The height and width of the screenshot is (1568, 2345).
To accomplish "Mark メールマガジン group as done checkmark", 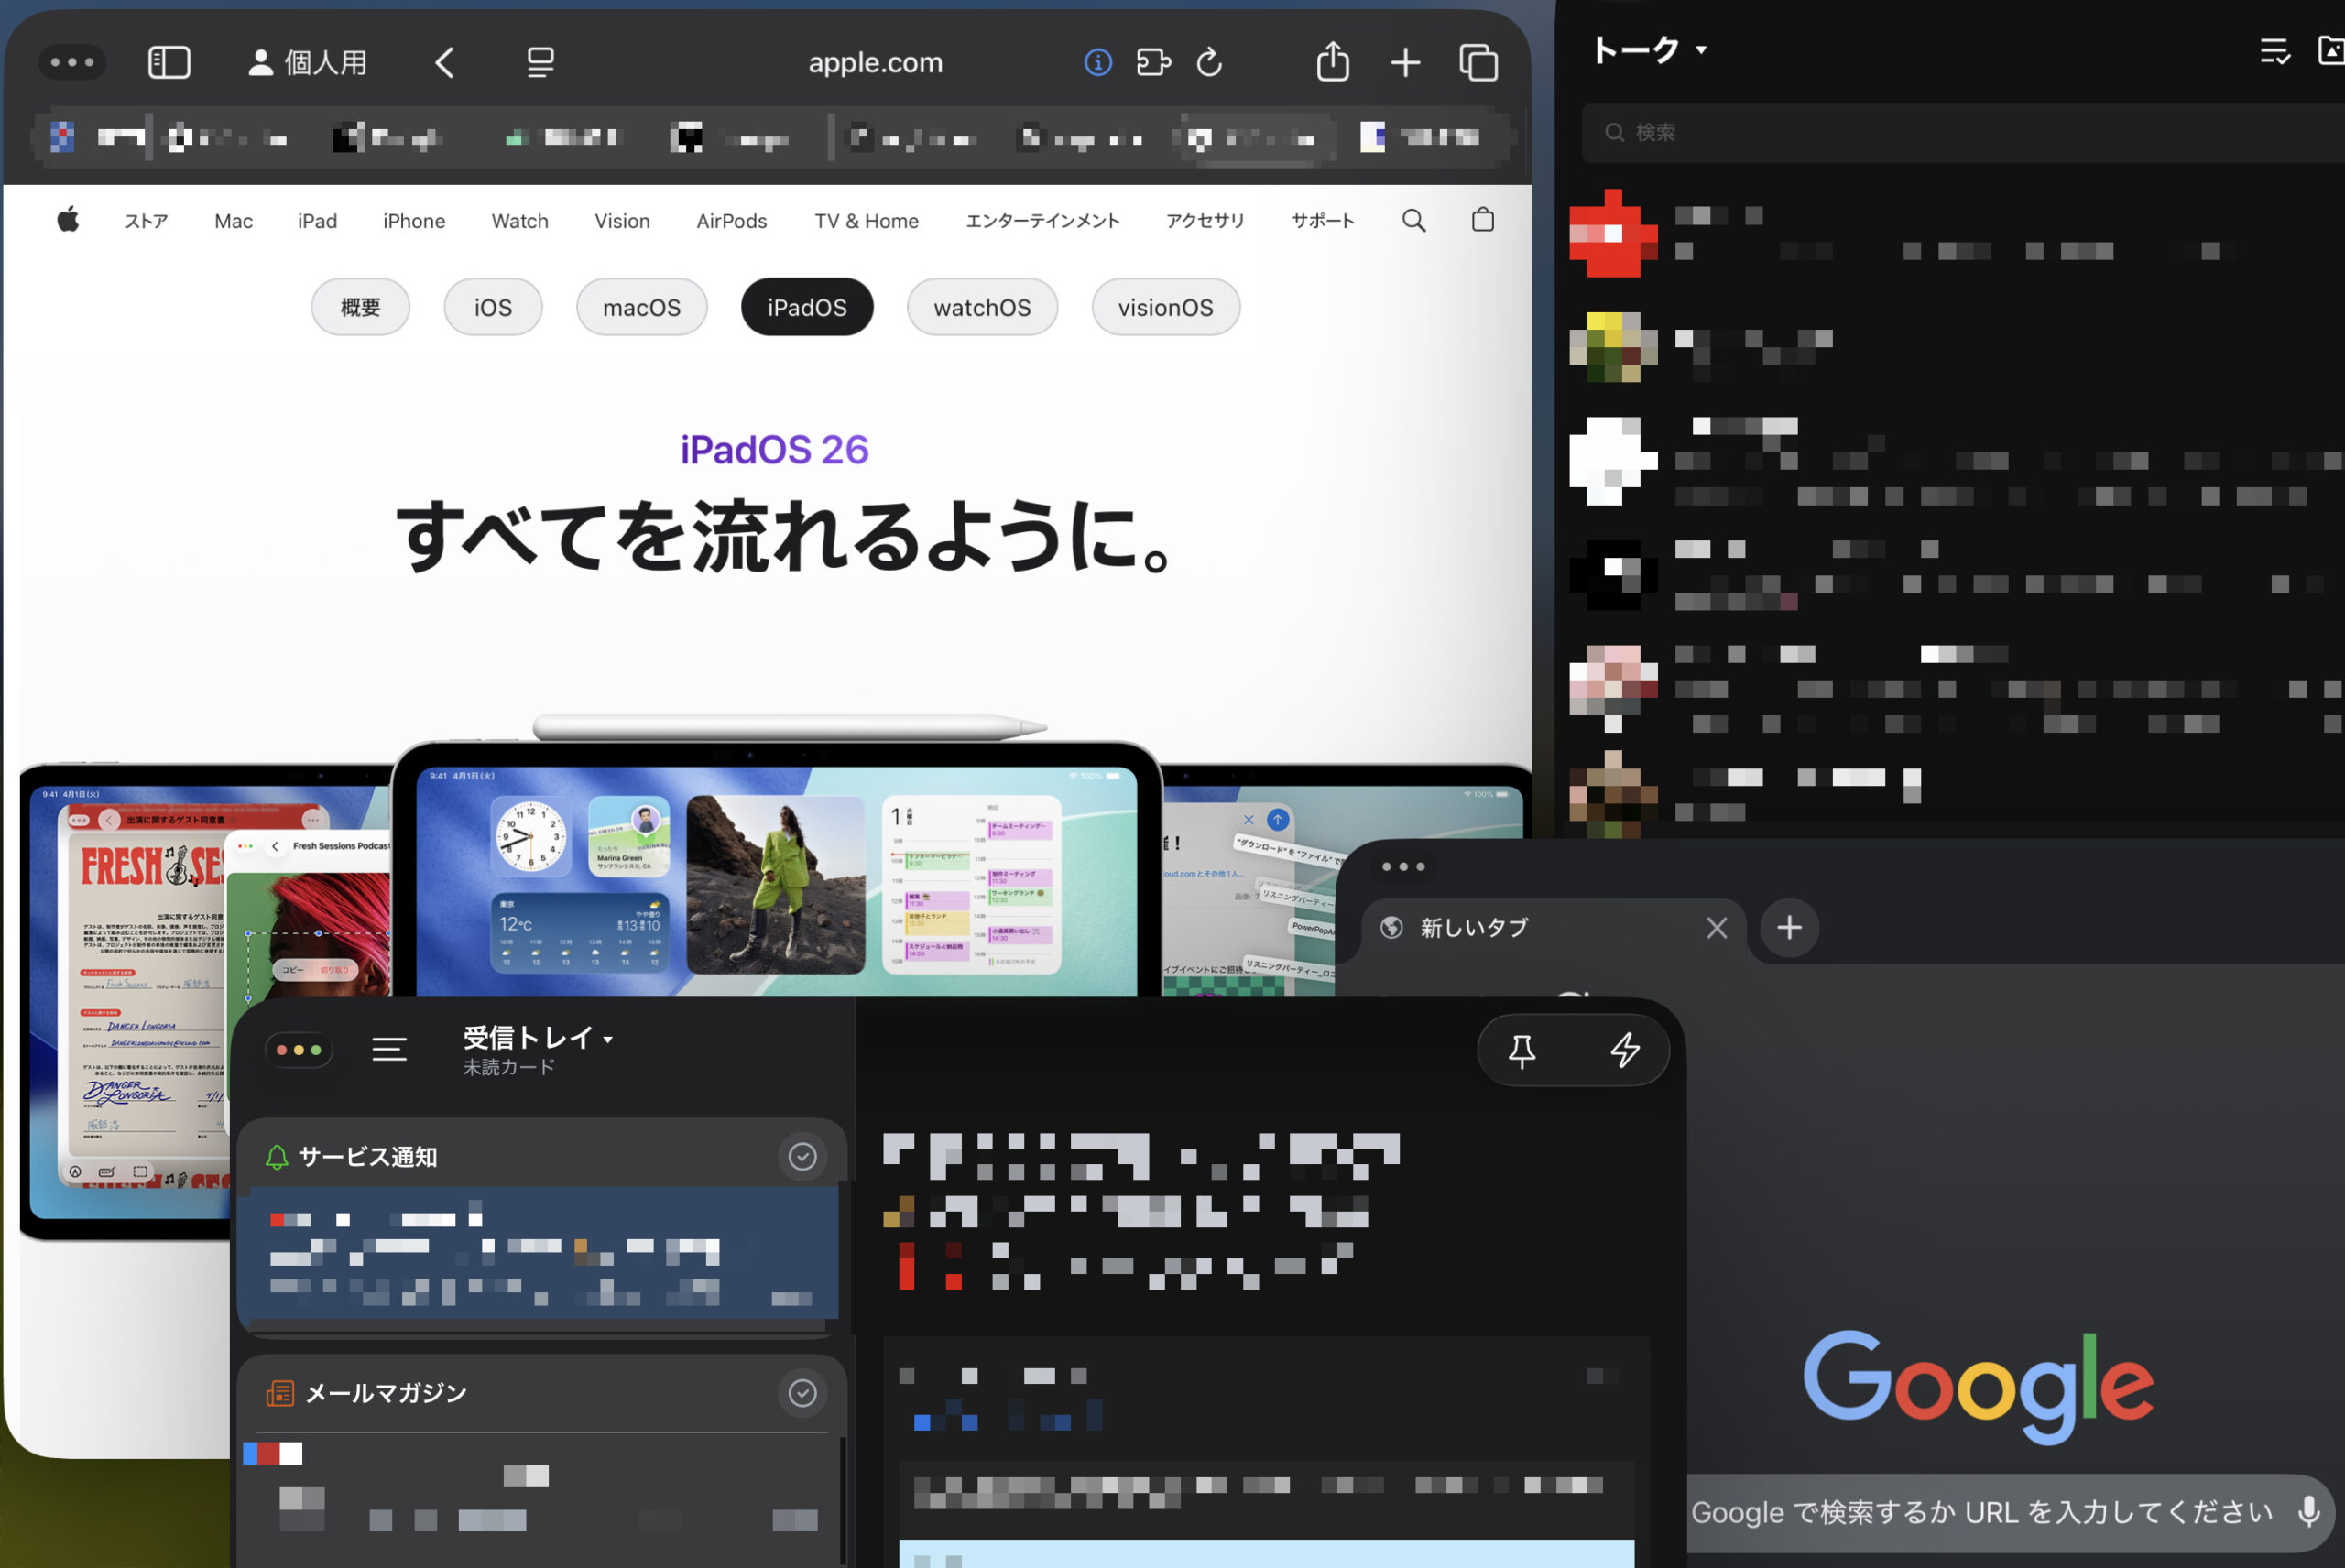I will 802,1393.
